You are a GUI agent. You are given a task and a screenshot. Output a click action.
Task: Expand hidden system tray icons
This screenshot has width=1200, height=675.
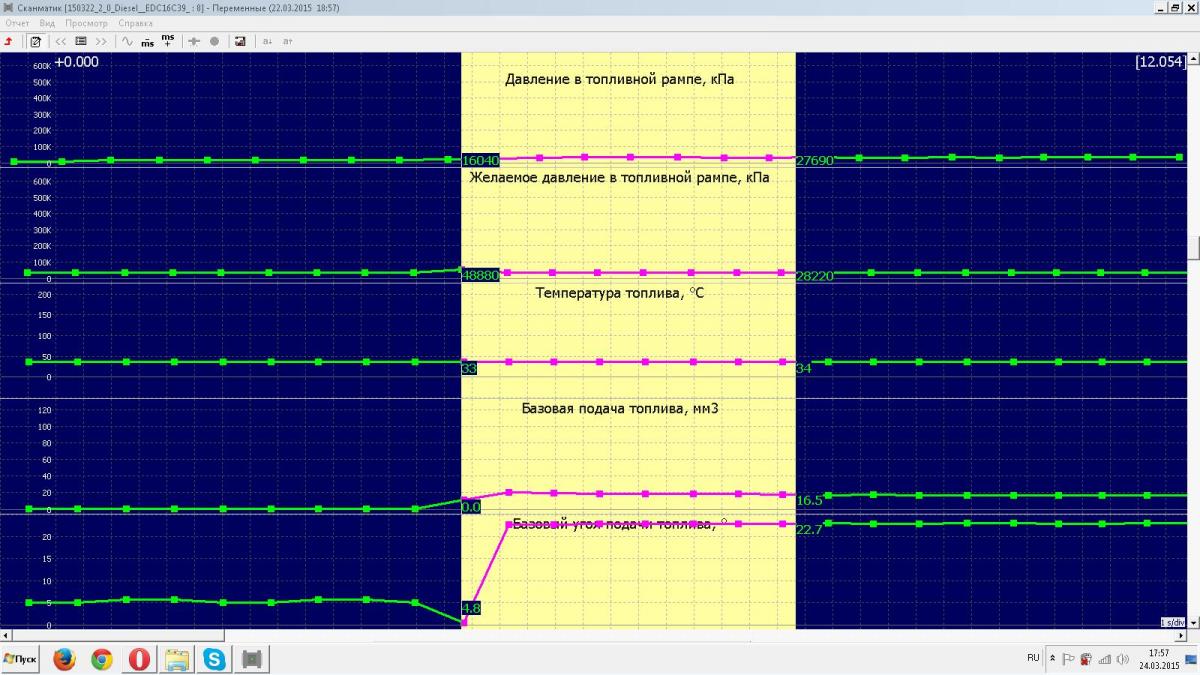(x=1052, y=658)
